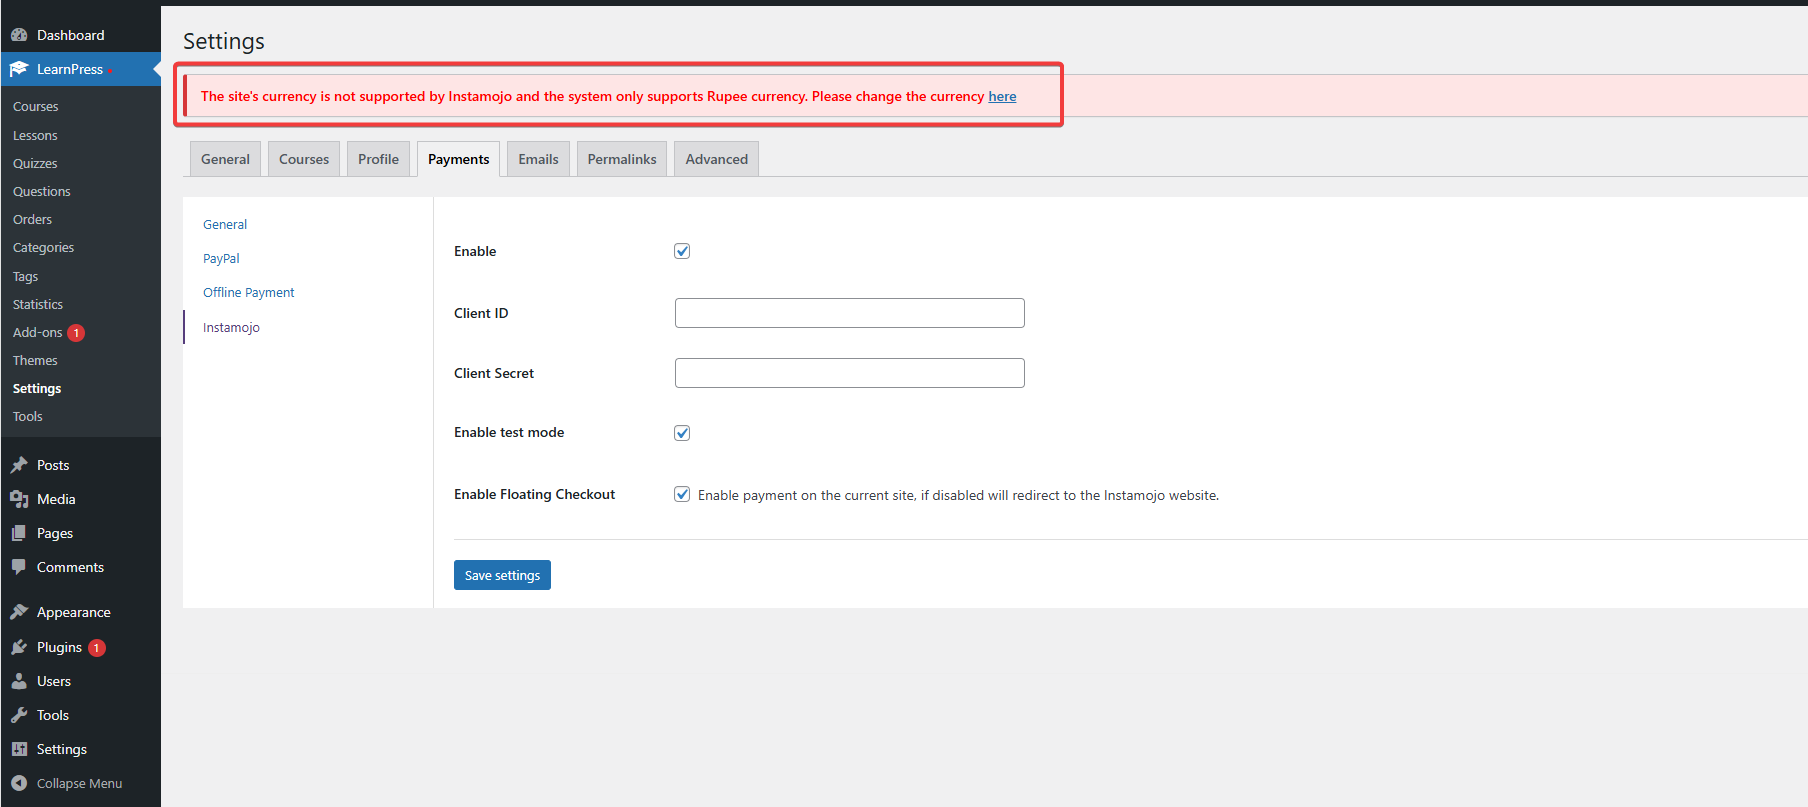The image size is (1808, 807).
Task: Select the Payments tab
Action: (458, 159)
